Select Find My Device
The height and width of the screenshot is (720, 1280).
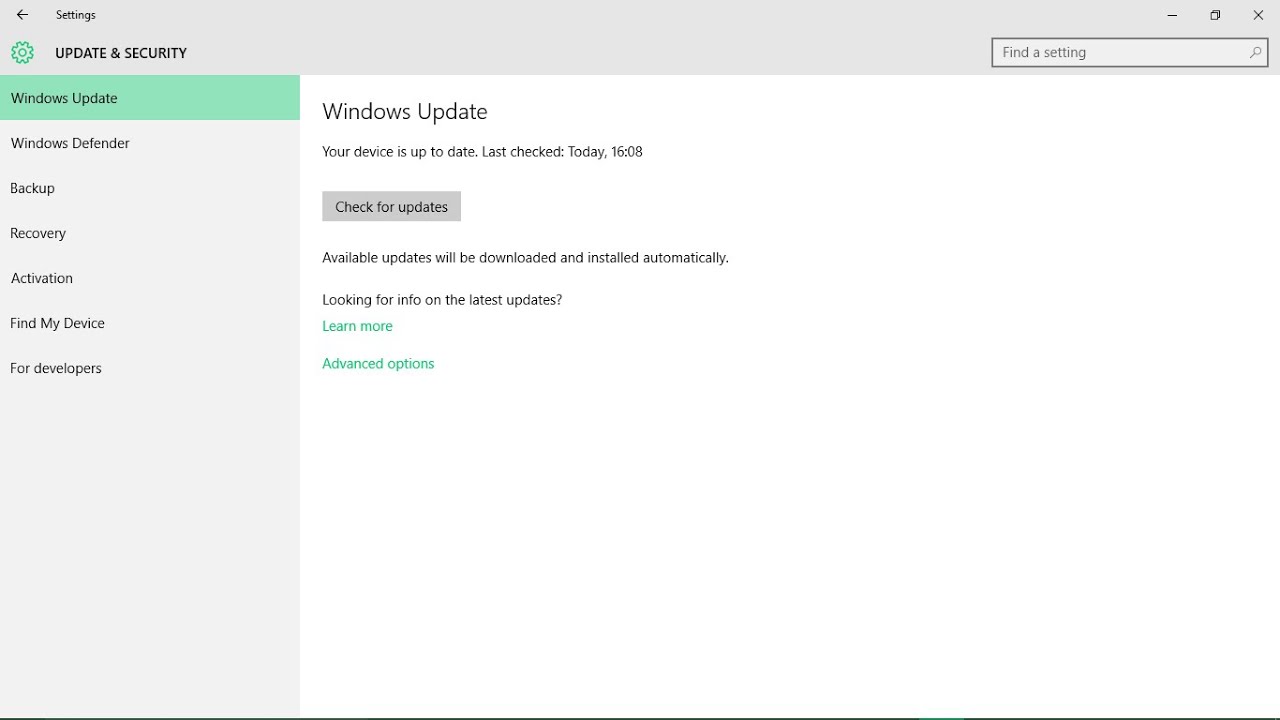pyautogui.click(x=150, y=323)
